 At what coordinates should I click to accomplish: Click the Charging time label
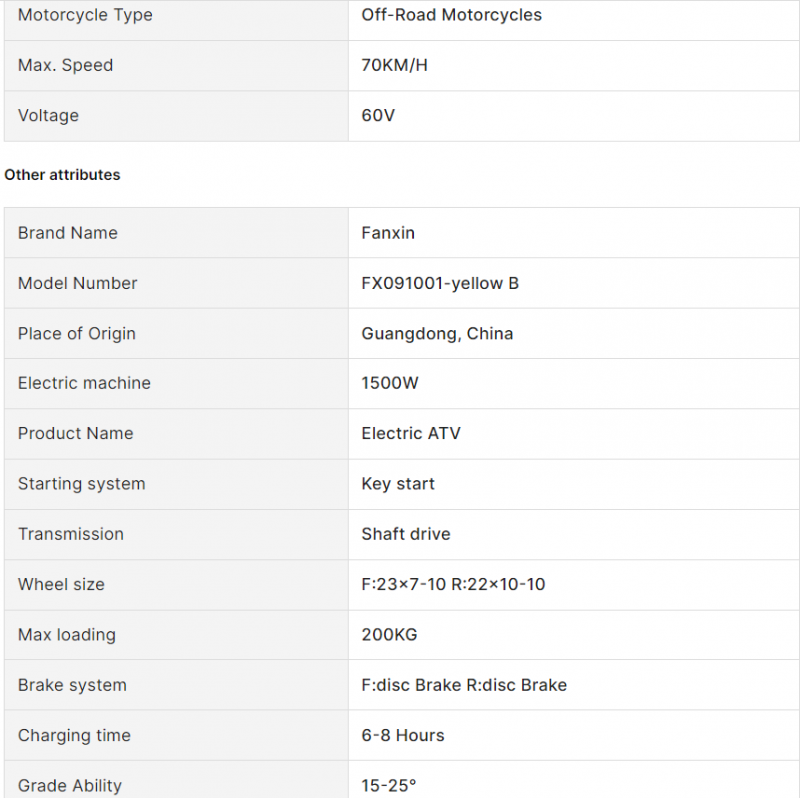pyautogui.click(x=74, y=735)
